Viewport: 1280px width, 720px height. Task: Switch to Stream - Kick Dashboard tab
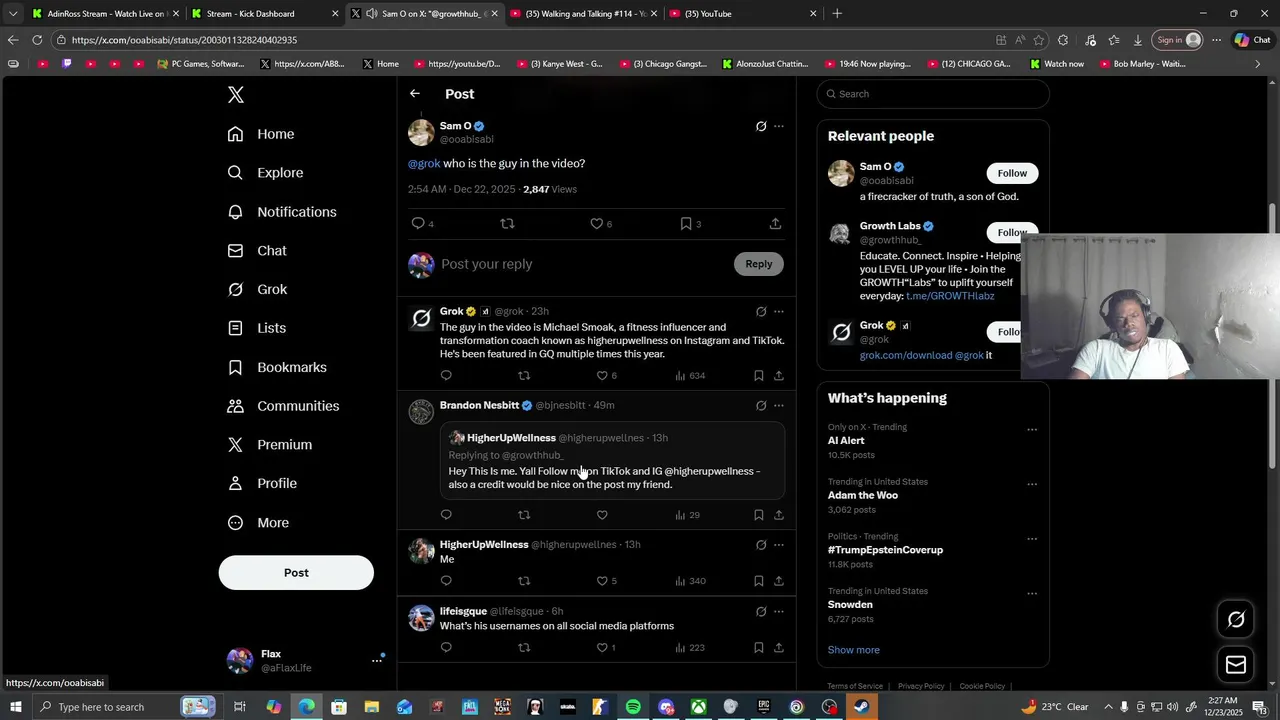tap(264, 14)
